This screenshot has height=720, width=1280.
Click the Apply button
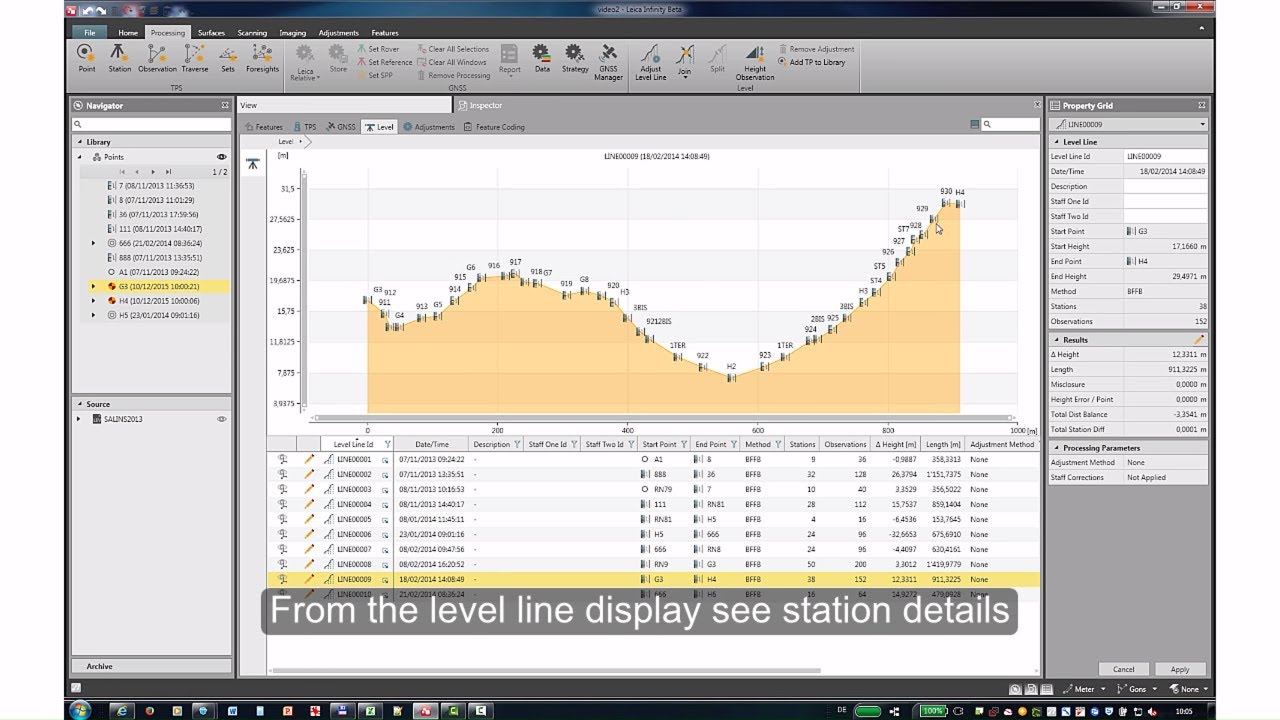pos(1180,669)
